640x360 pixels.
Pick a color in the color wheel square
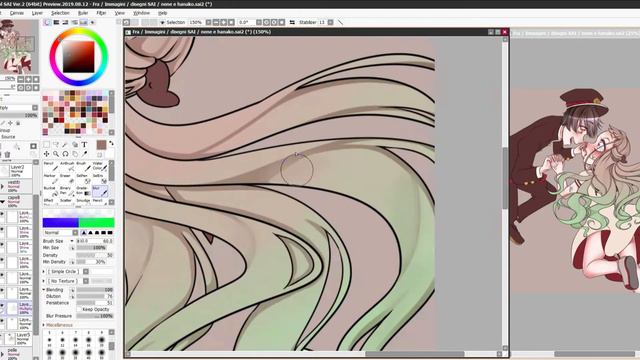click(x=78, y=57)
